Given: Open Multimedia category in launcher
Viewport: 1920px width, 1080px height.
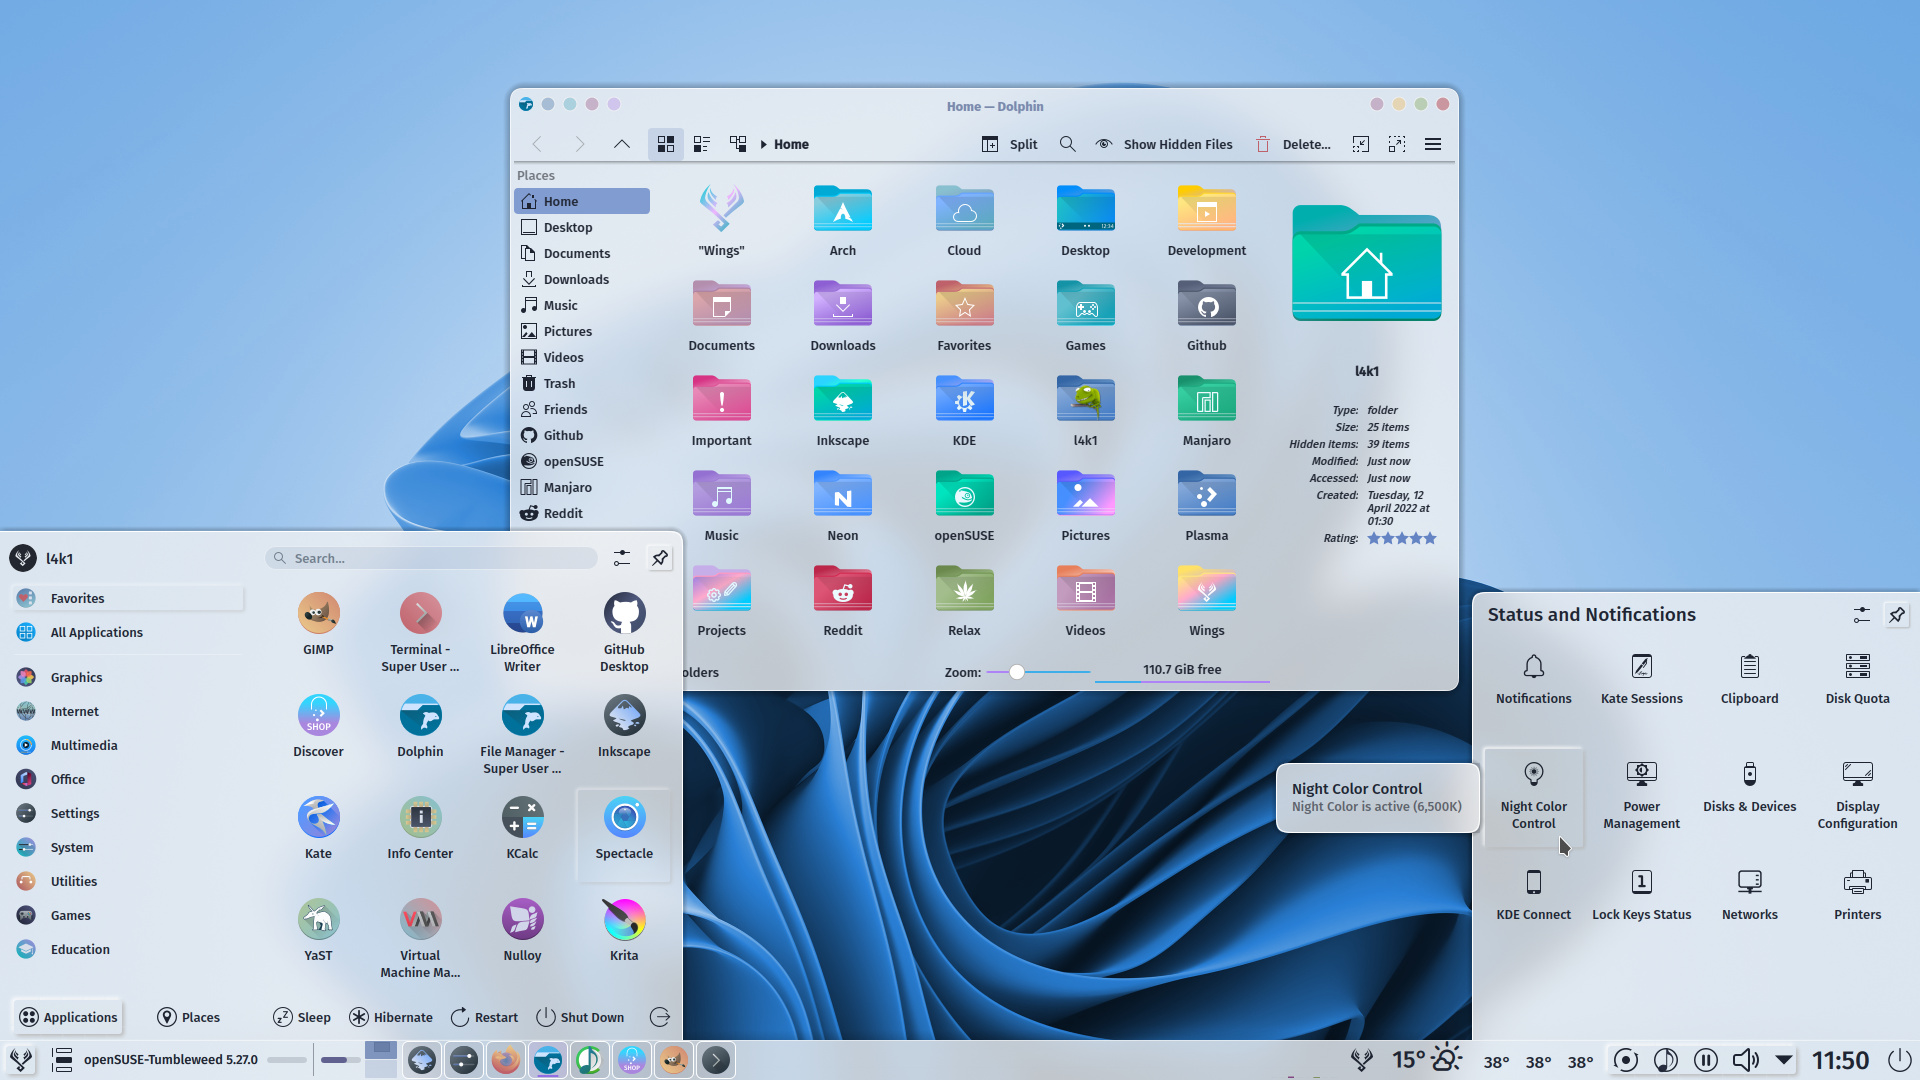Looking at the screenshot, I should coord(127,745).
